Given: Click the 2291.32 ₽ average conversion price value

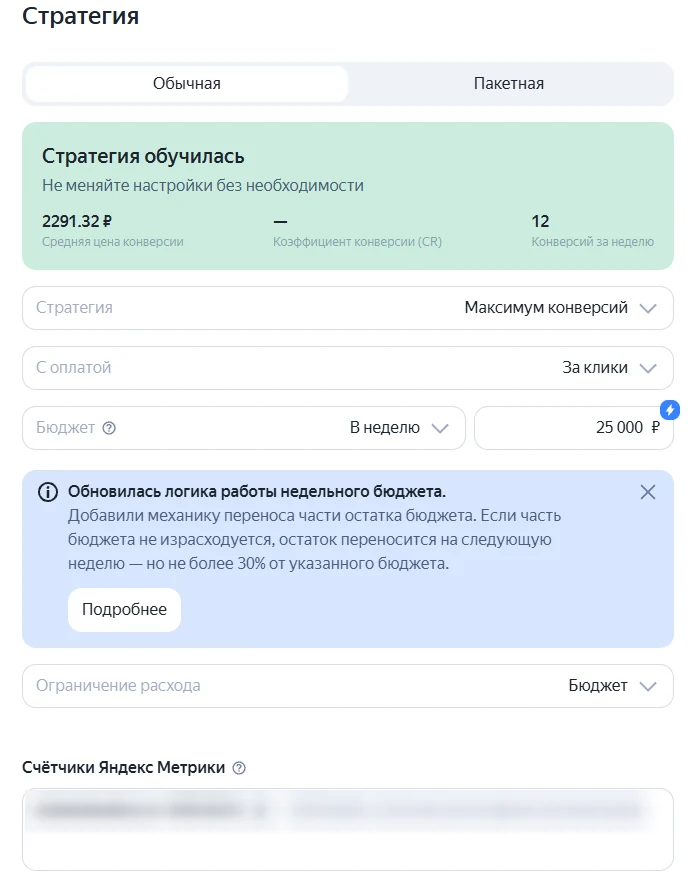Looking at the screenshot, I should [77, 221].
